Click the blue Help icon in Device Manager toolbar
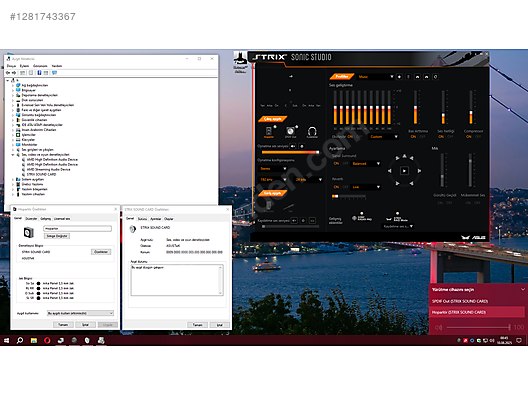The height and width of the screenshot is (396, 528). [39, 73]
